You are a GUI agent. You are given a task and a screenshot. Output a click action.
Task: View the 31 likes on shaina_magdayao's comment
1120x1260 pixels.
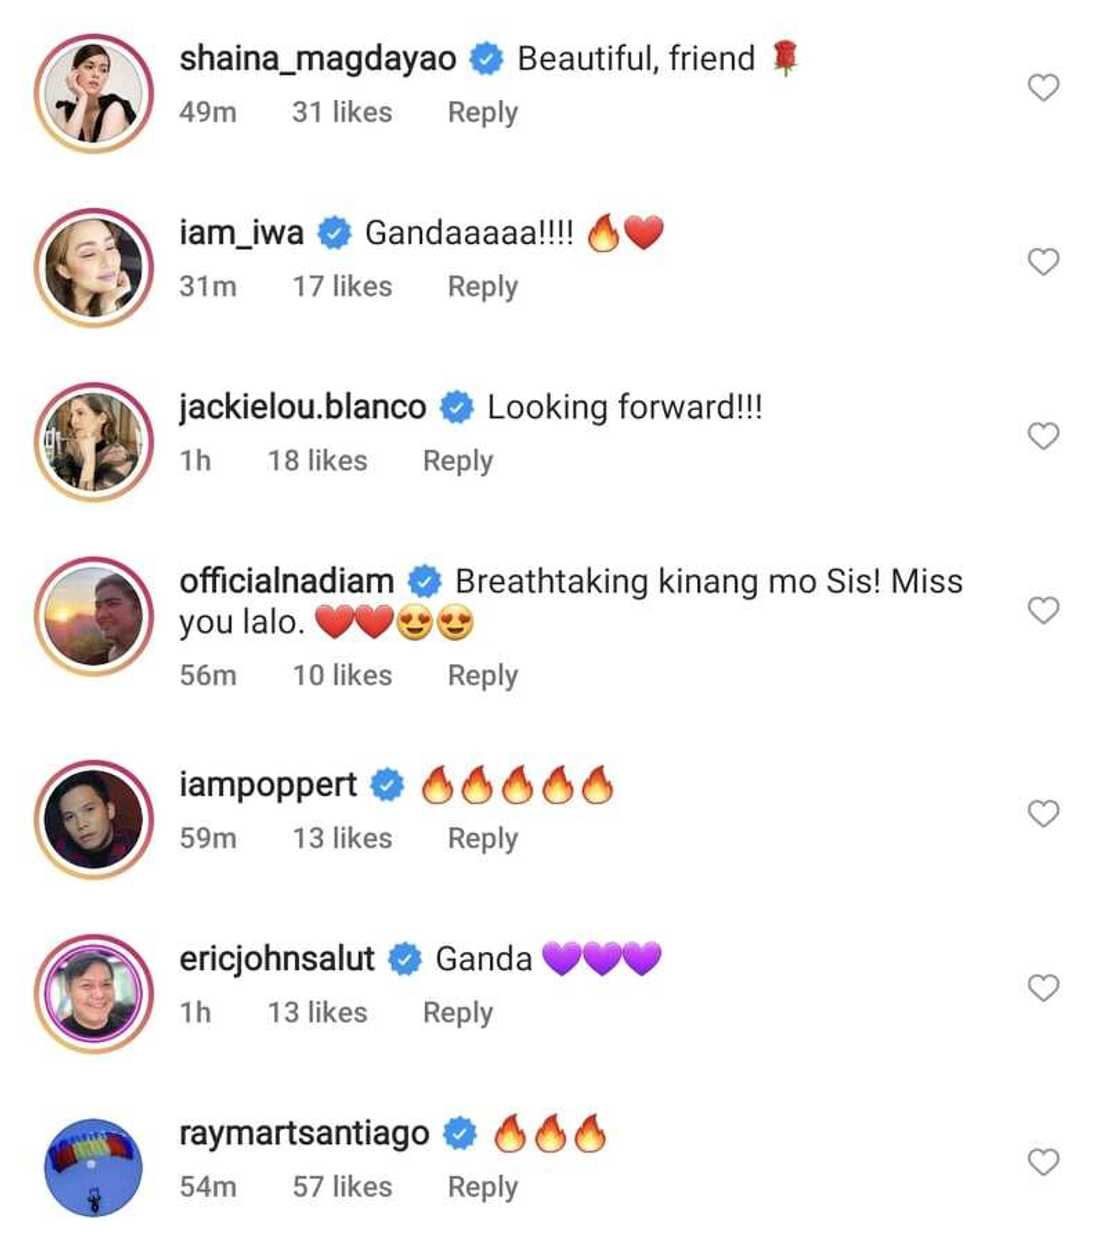(x=342, y=113)
